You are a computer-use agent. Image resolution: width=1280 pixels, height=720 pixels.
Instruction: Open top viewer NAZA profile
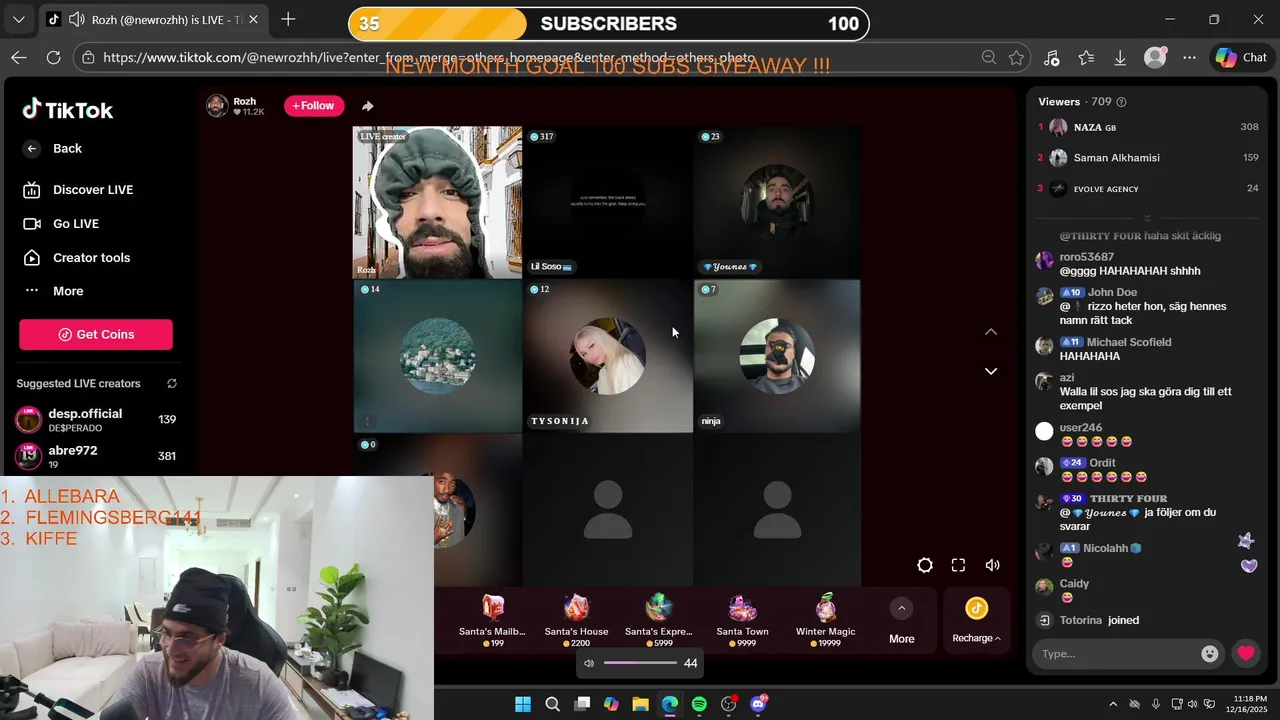point(1148,127)
